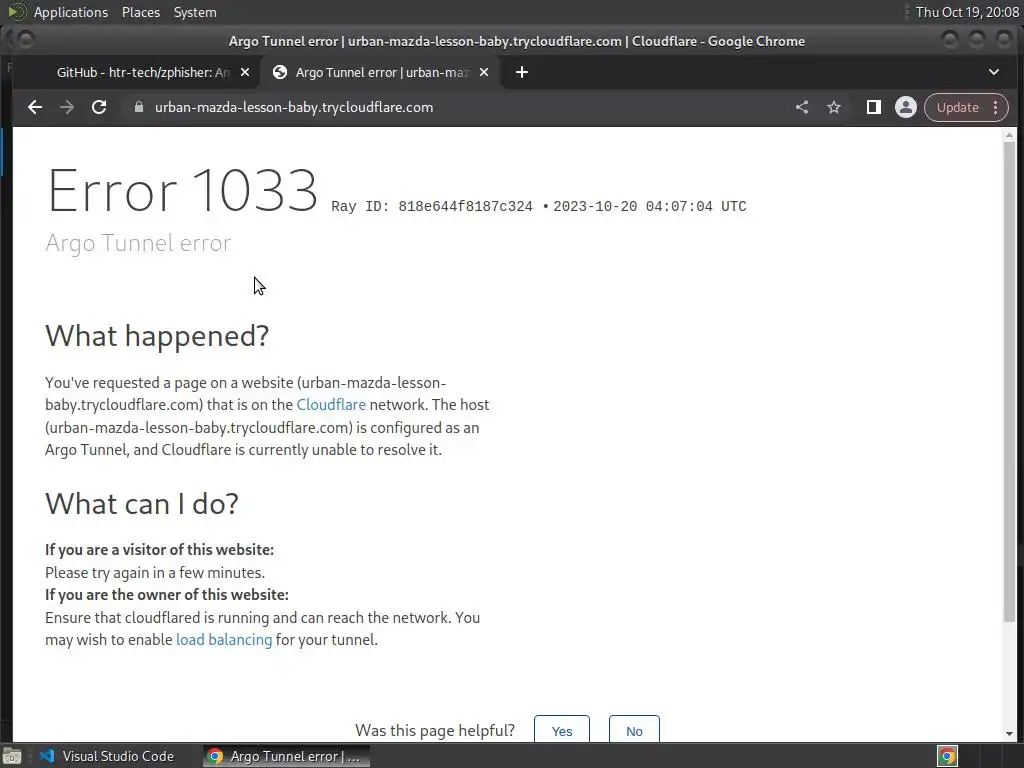Open the Cloudflare link in the text
This screenshot has height=768, width=1024.
point(331,405)
